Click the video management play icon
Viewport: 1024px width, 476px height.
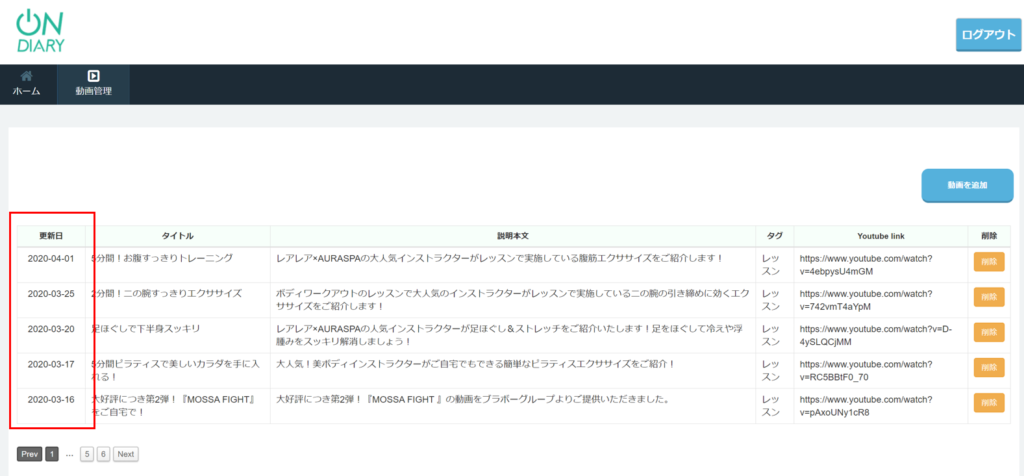[93, 76]
